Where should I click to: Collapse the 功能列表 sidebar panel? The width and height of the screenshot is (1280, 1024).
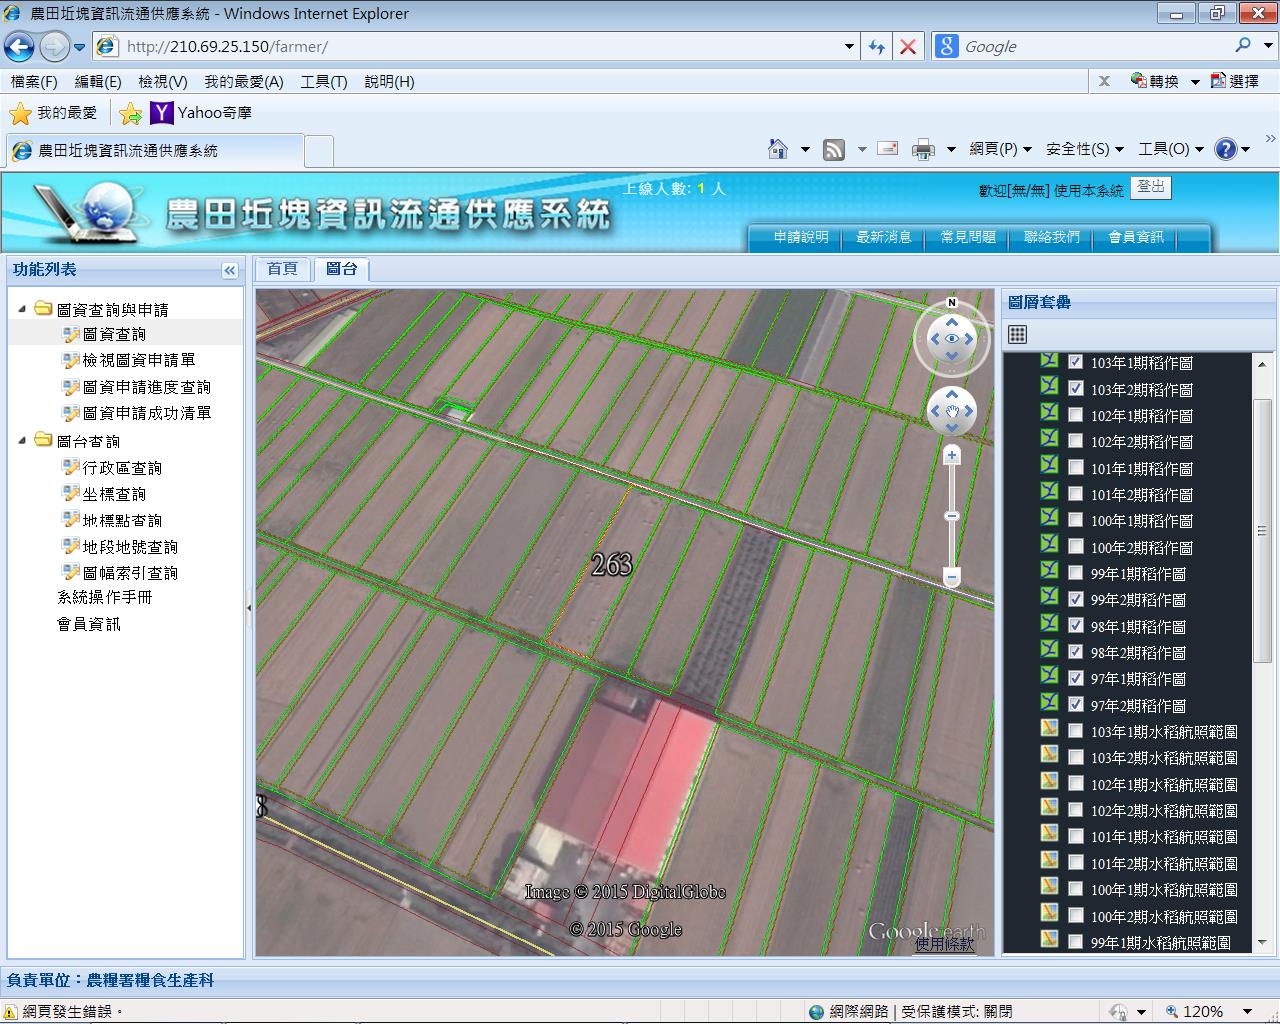pyautogui.click(x=229, y=270)
